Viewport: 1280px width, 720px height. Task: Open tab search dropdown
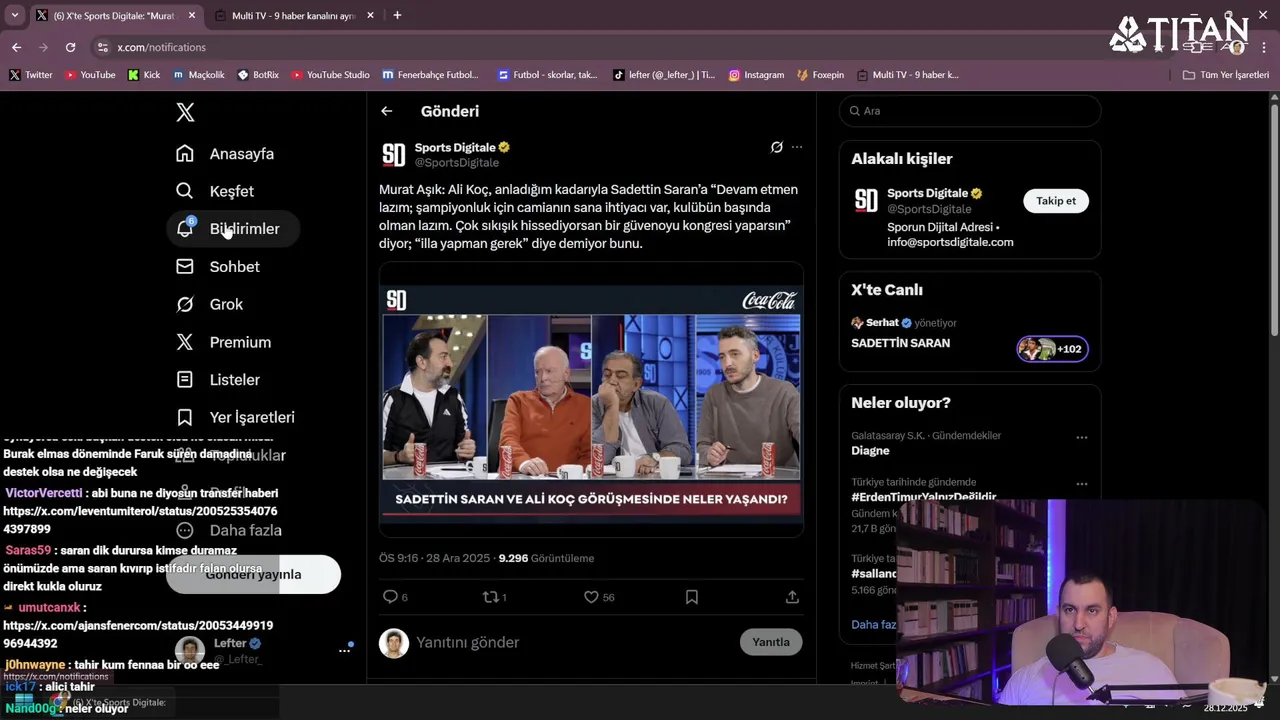pos(14,15)
